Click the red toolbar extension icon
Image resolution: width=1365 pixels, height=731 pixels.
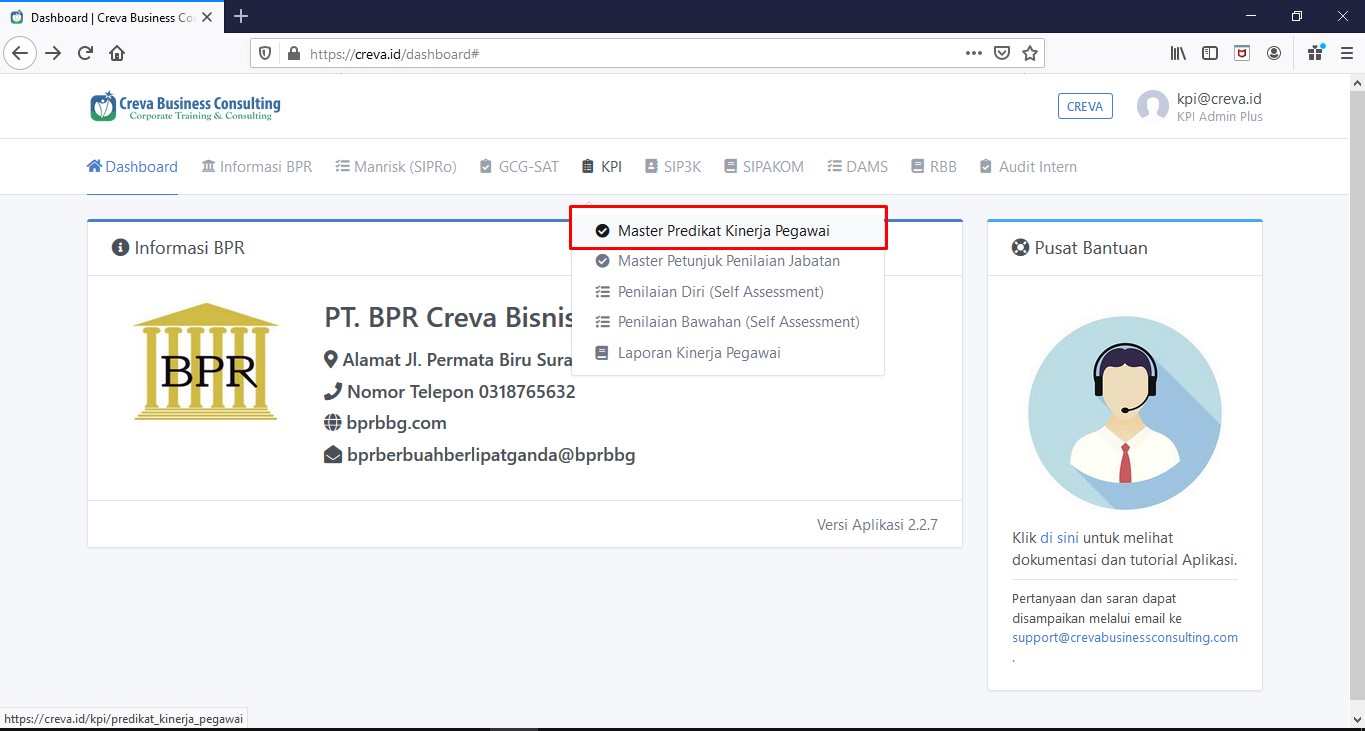[1242, 53]
